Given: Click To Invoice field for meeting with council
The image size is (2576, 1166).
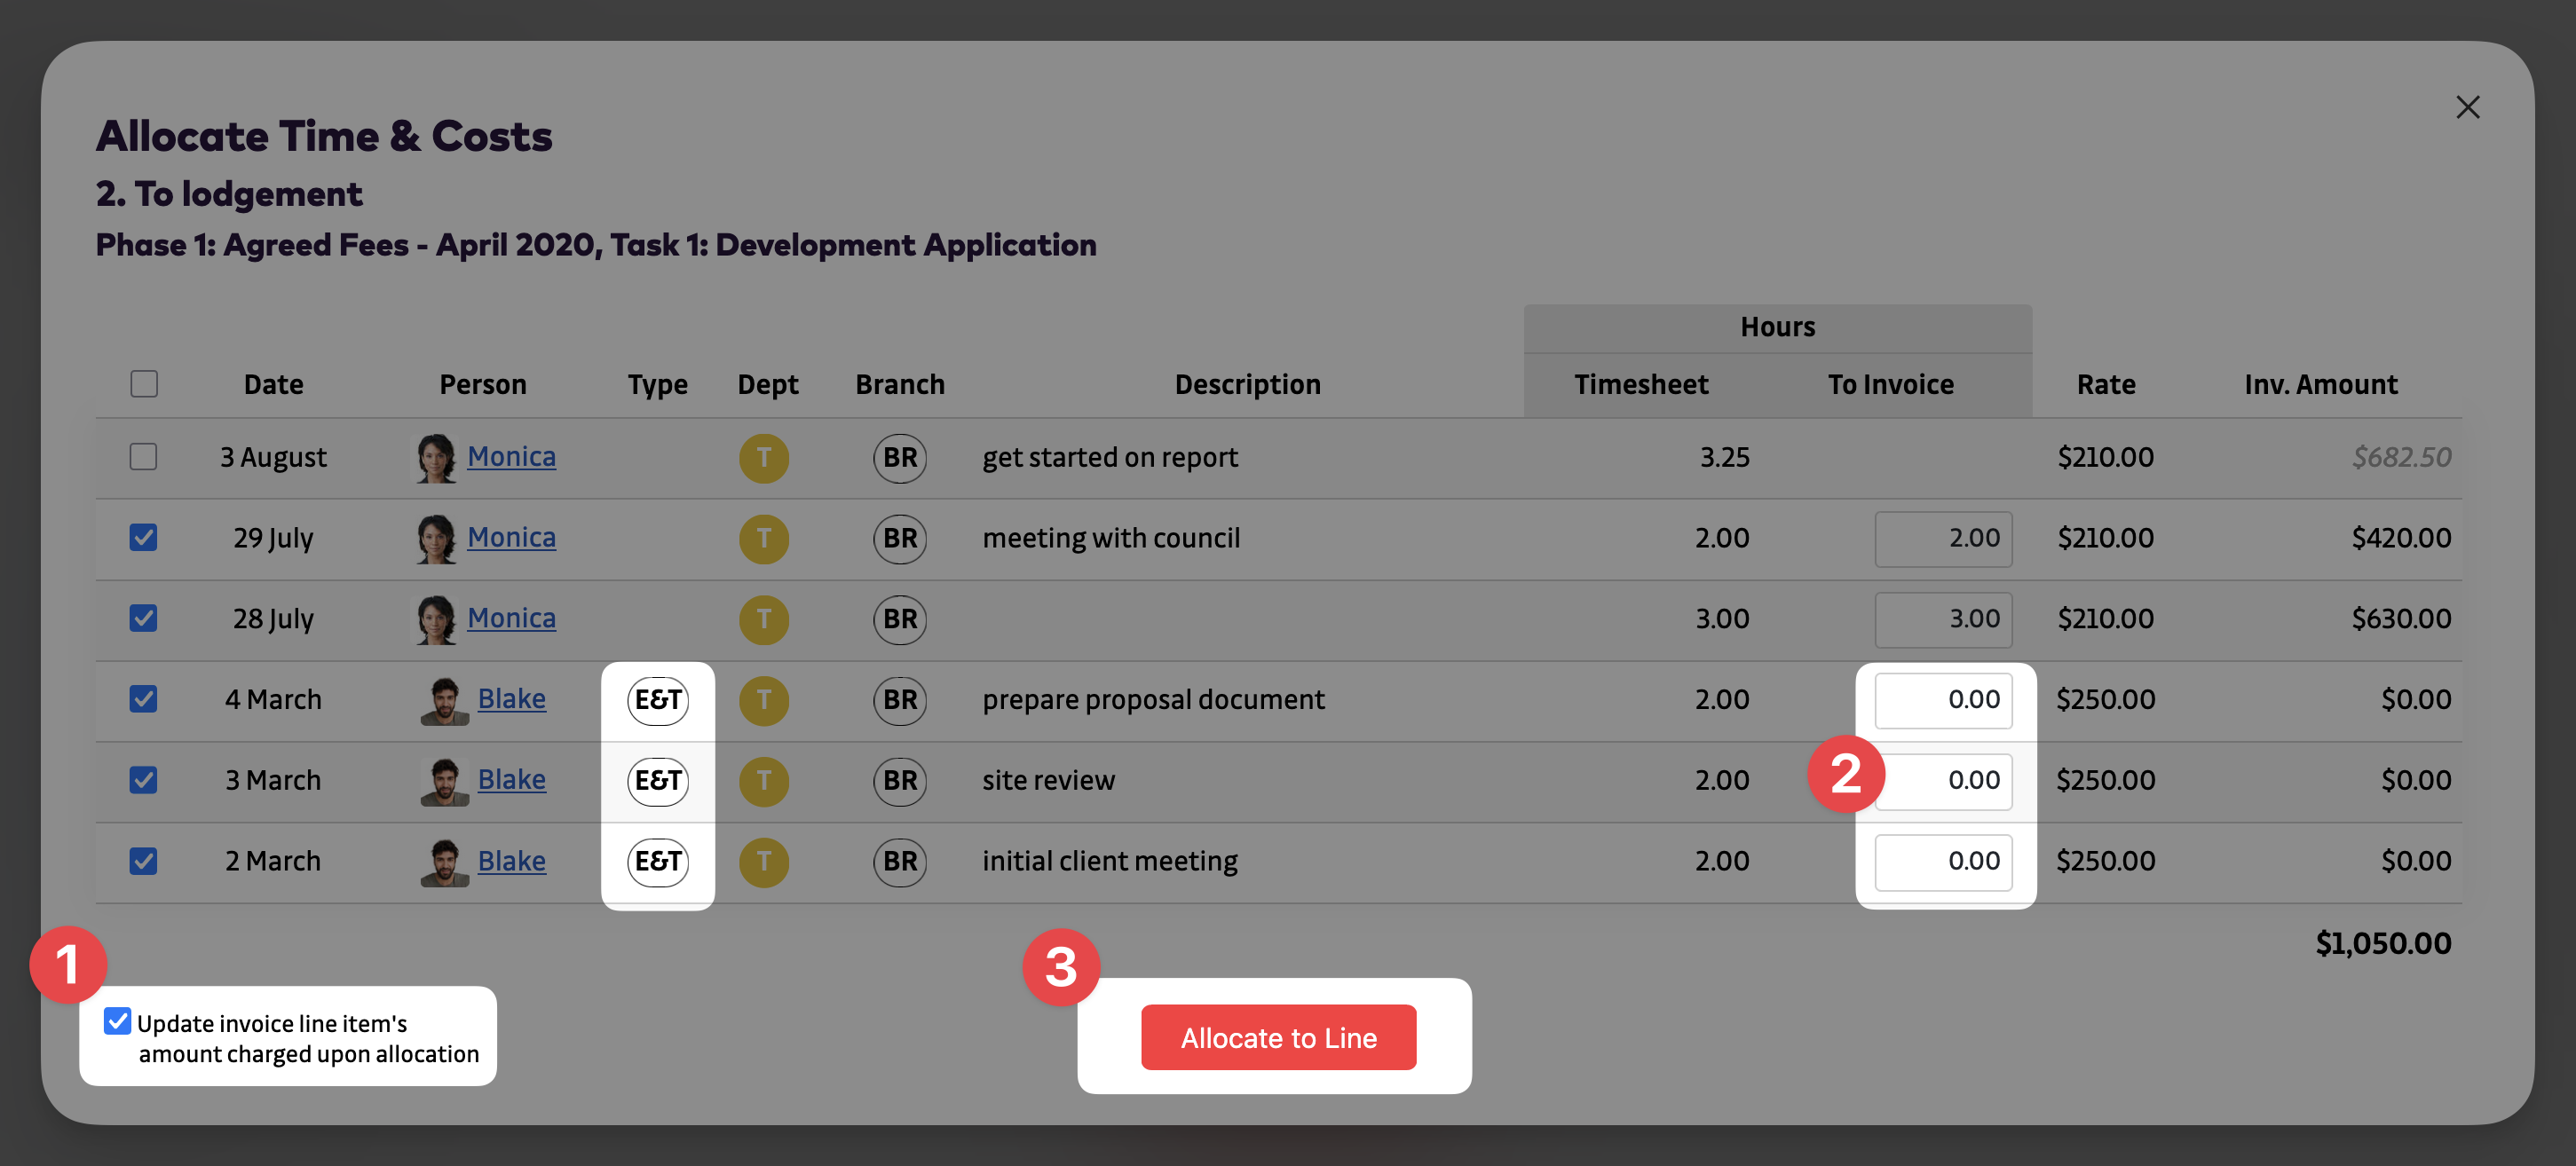Looking at the screenshot, I should [x=1942, y=538].
